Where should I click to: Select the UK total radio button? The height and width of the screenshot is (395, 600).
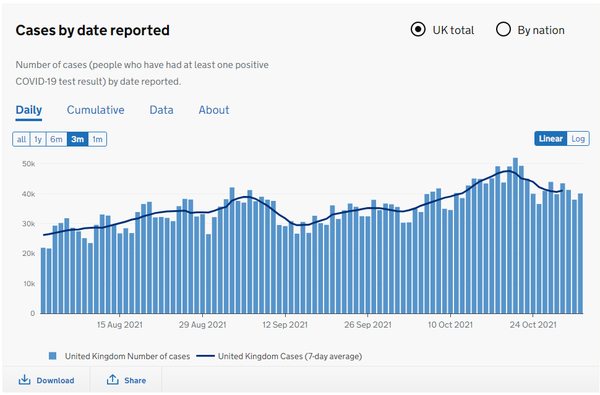click(418, 29)
